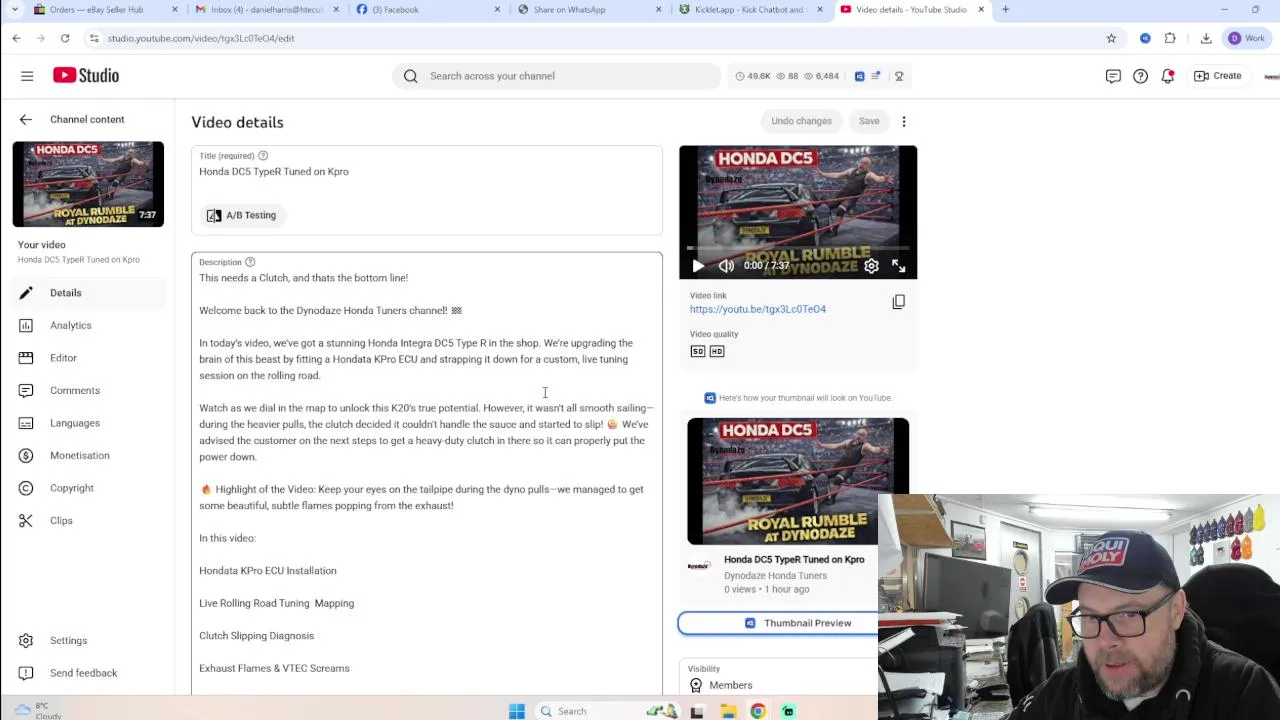This screenshot has height=720, width=1280.
Task: Open Comments from the sidebar
Action: point(87,390)
